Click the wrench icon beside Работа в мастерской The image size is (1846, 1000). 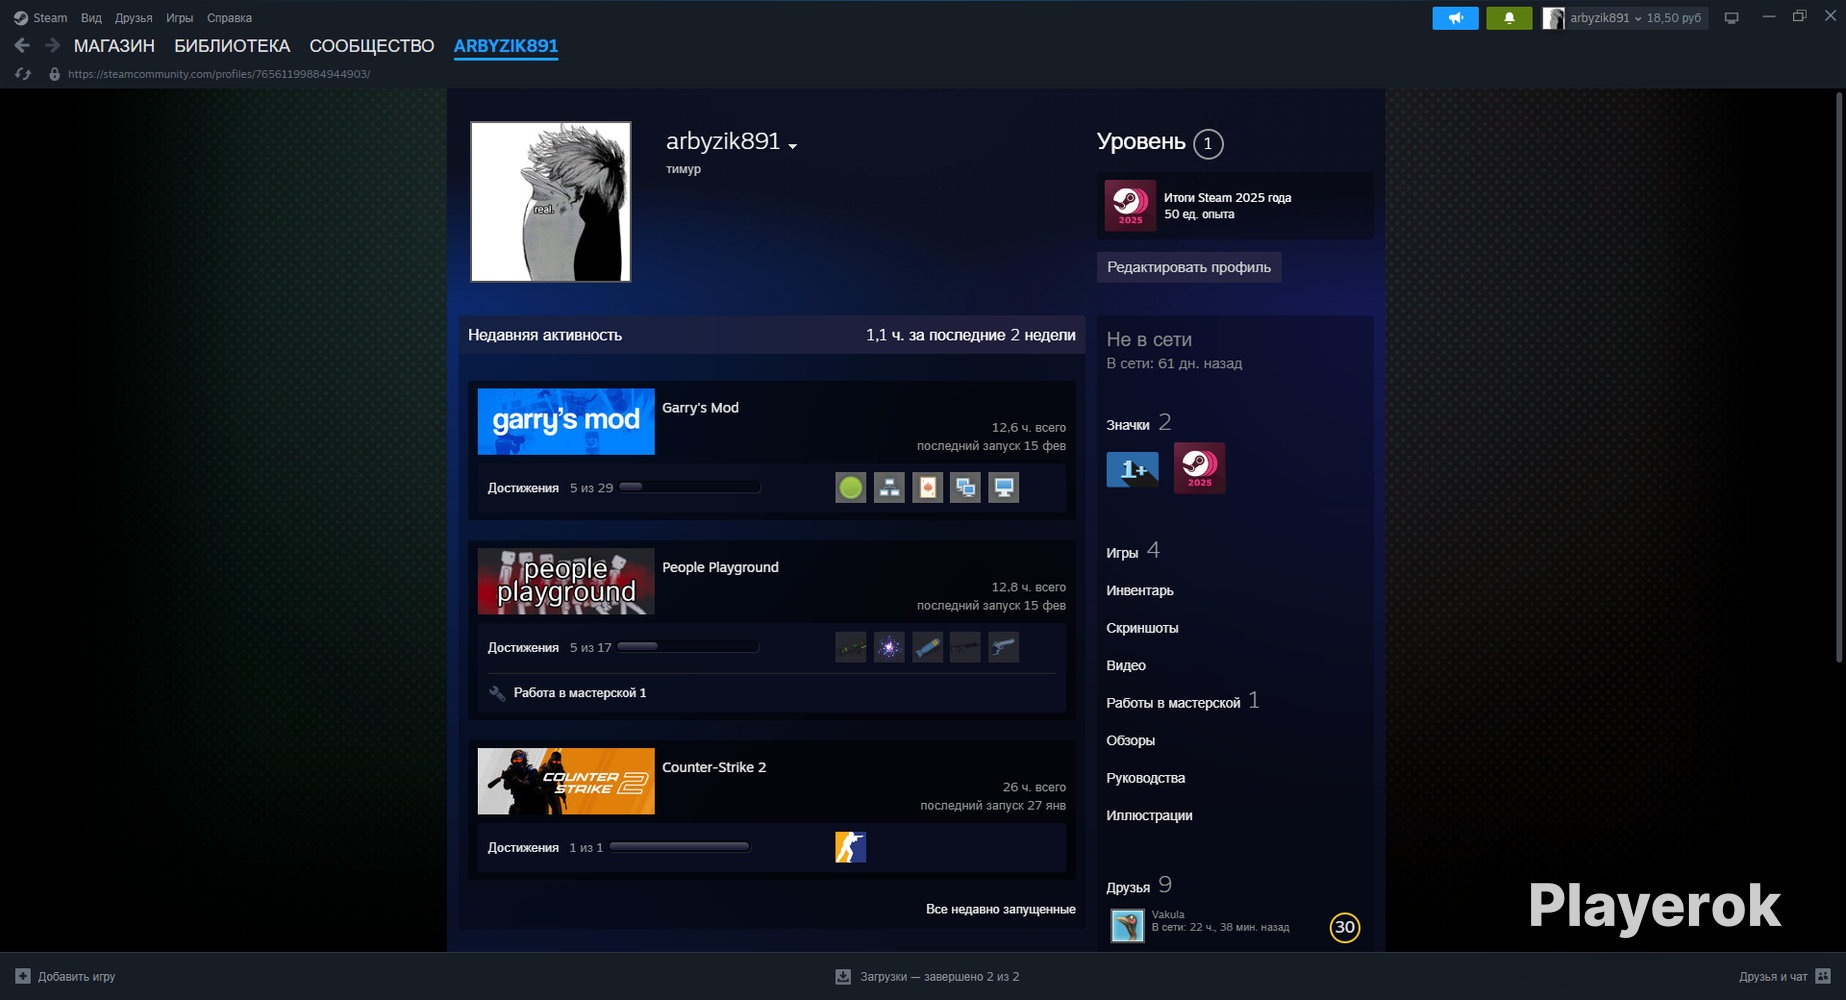point(497,693)
